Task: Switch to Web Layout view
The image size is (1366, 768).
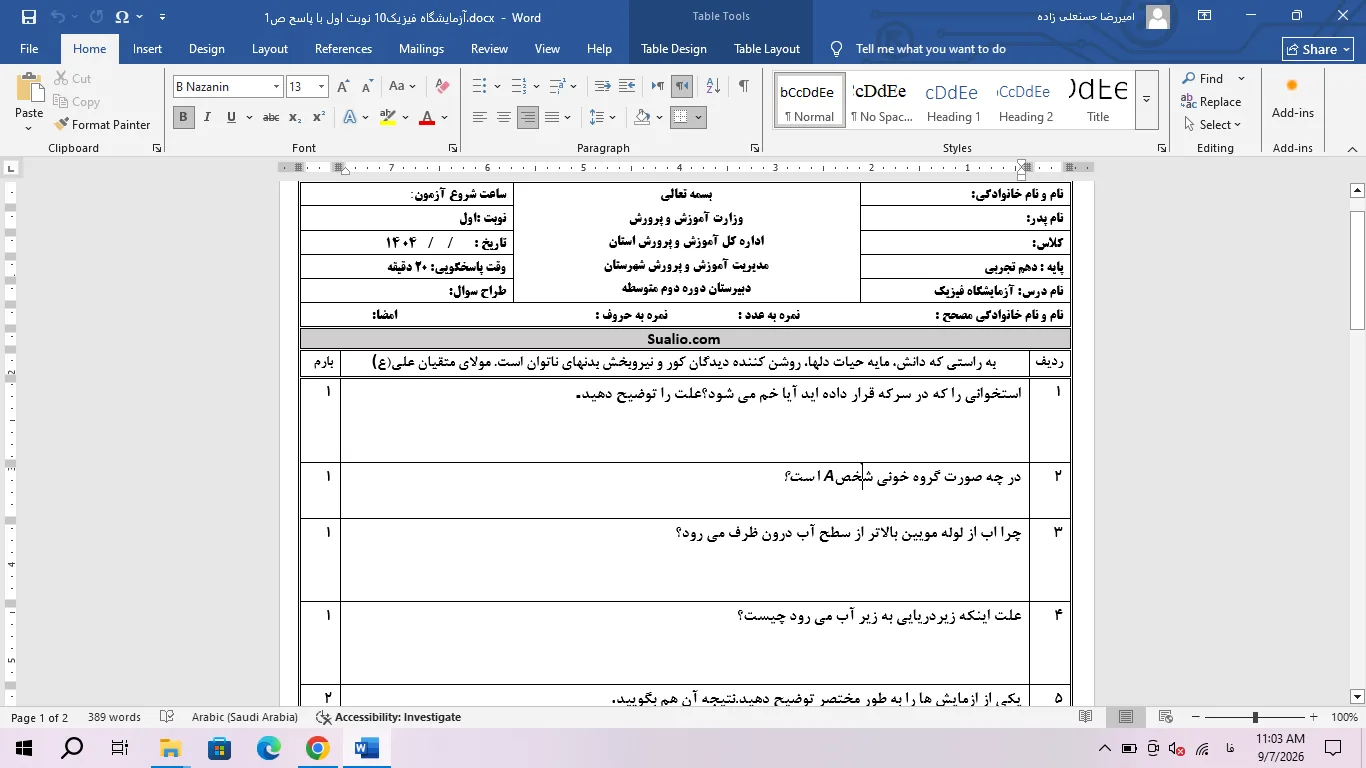Action: [x=1165, y=717]
